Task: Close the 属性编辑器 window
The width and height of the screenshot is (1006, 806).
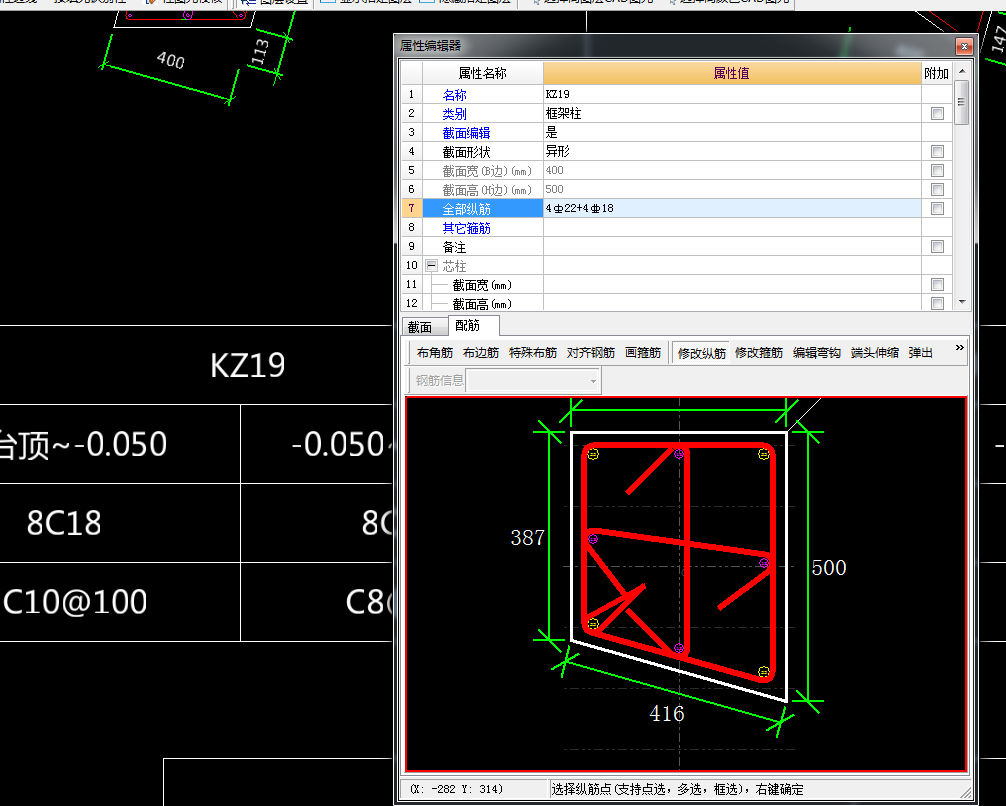Action: point(964,46)
